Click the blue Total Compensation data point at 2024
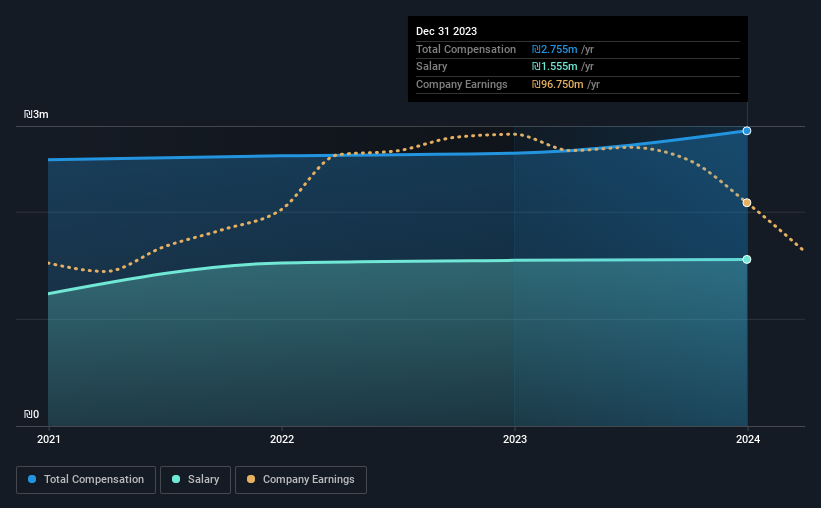The height and width of the screenshot is (508, 821). 747,131
